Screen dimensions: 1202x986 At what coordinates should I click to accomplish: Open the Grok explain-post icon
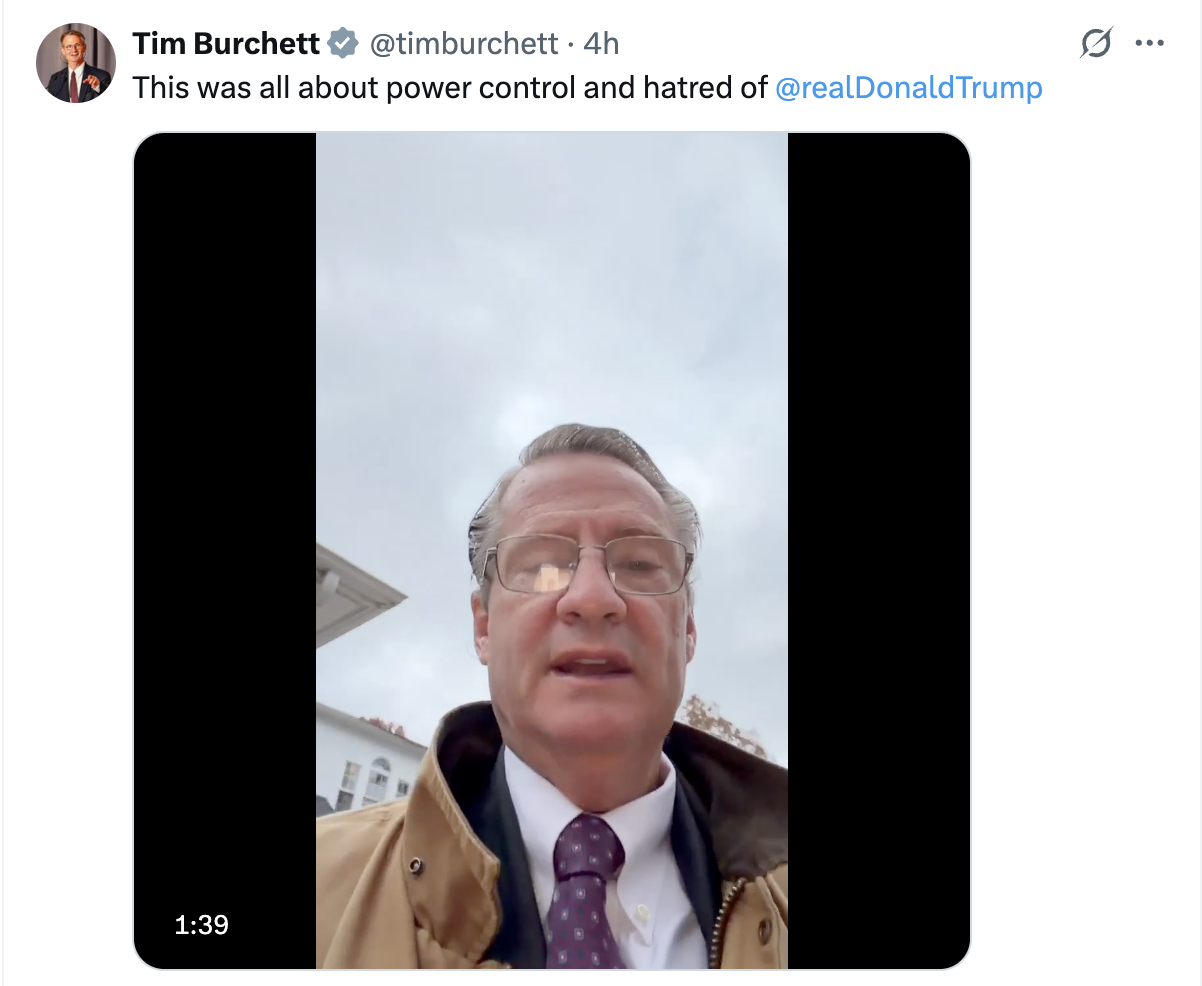[x=1096, y=43]
